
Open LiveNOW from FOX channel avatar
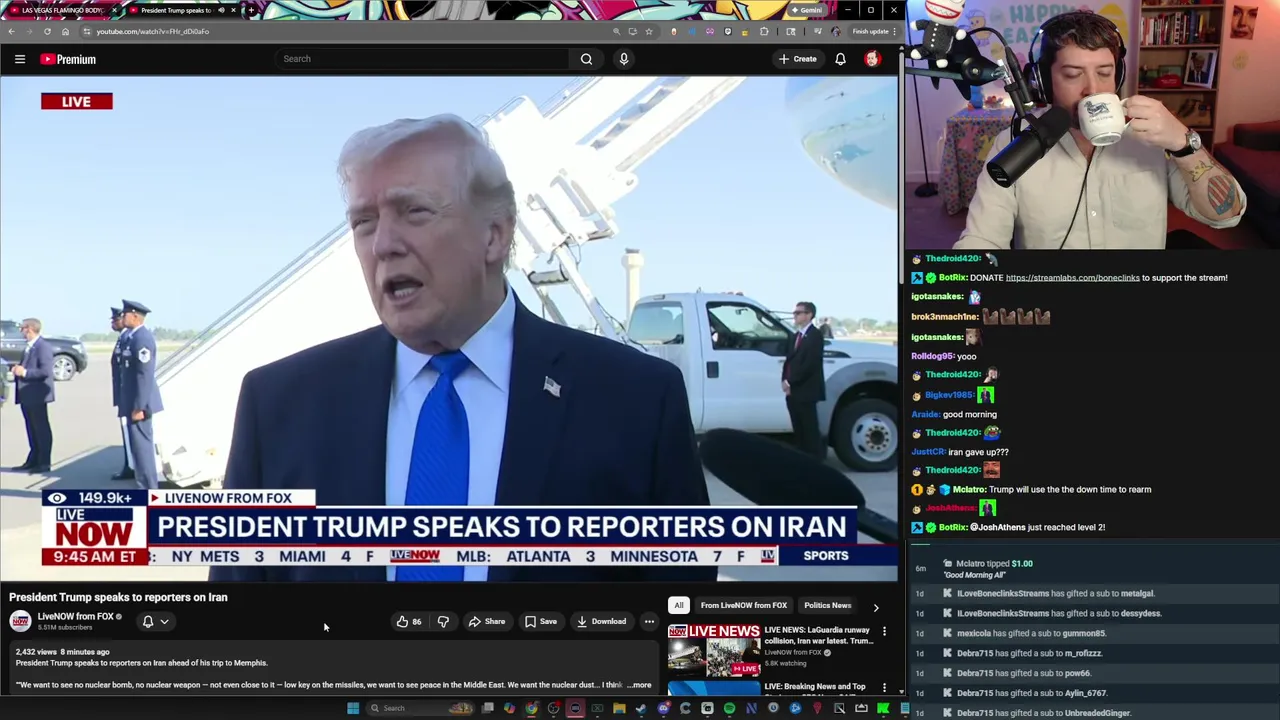tap(20, 622)
